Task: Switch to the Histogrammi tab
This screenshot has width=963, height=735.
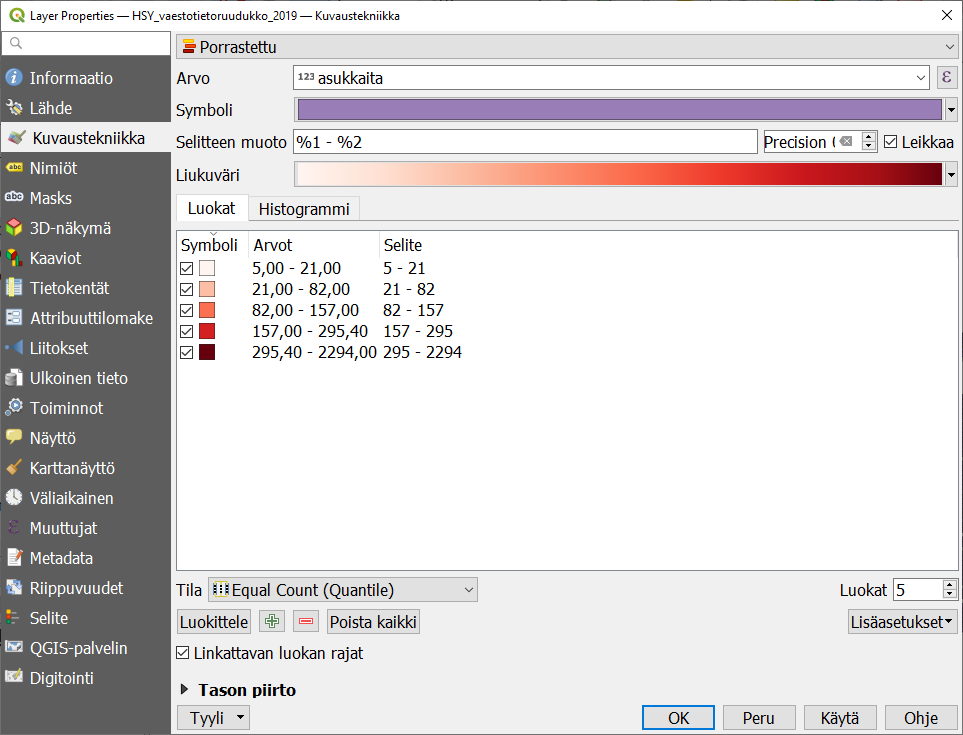Action: tap(303, 209)
